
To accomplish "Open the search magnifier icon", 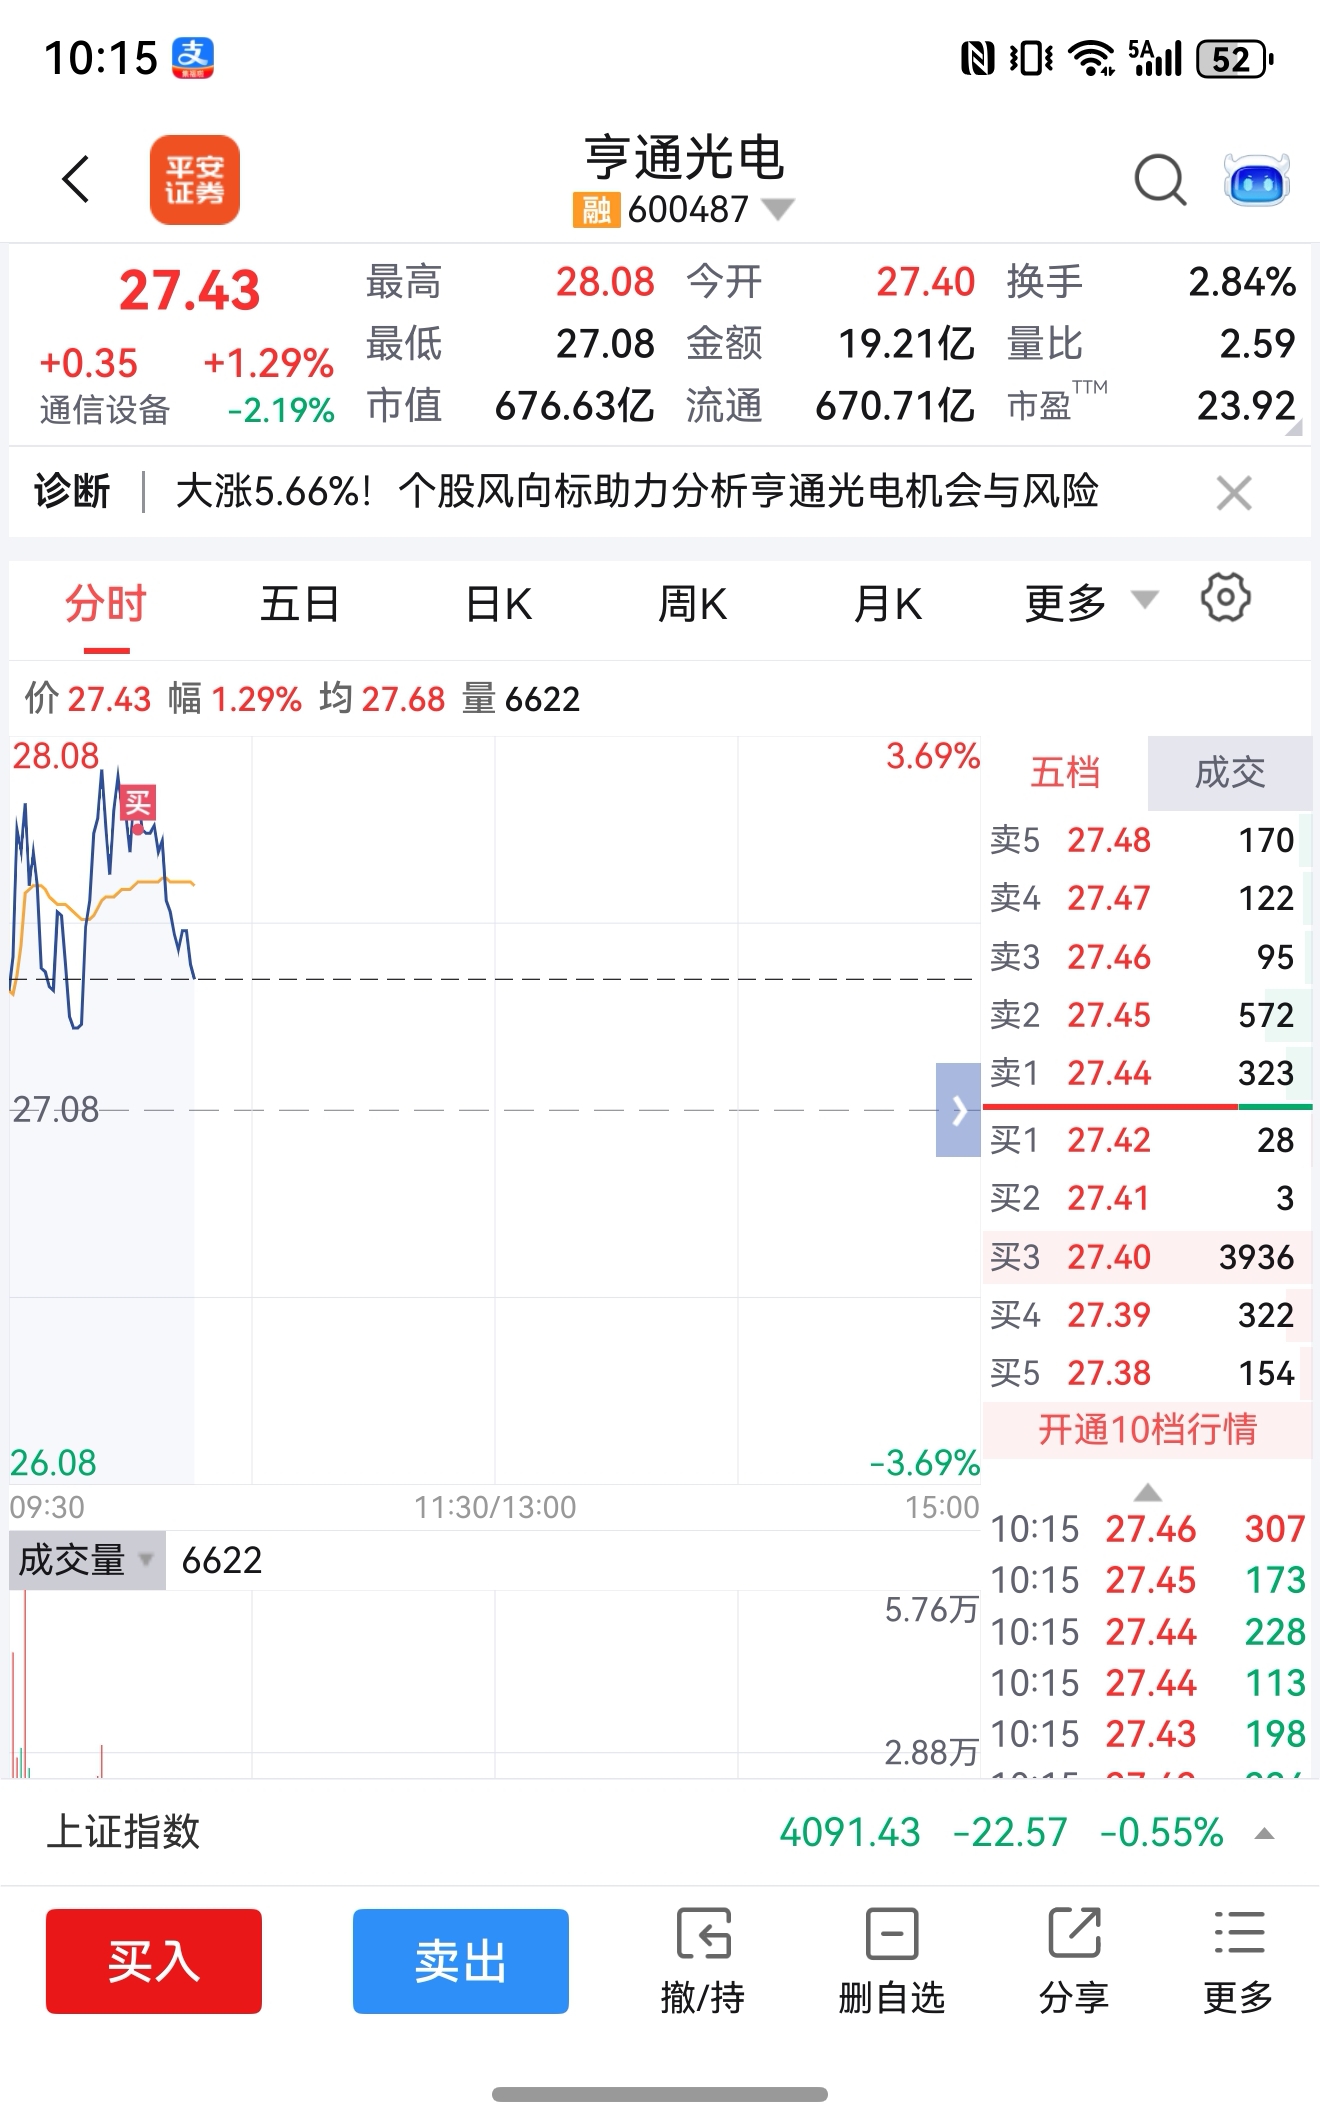I will point(1160,181).
